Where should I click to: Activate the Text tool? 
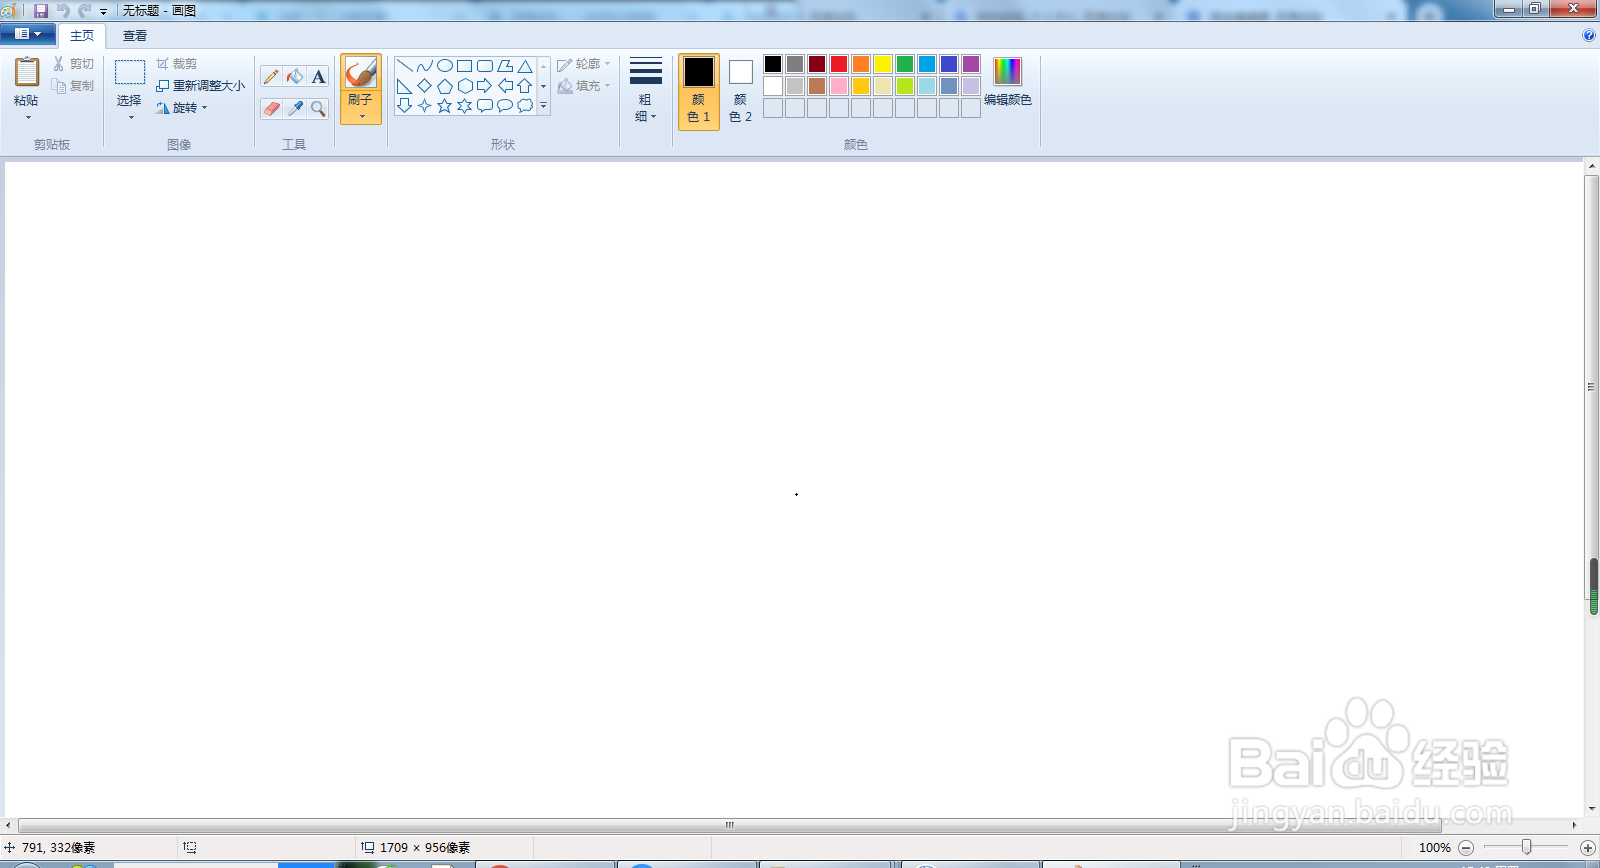[x=318, y=77]
